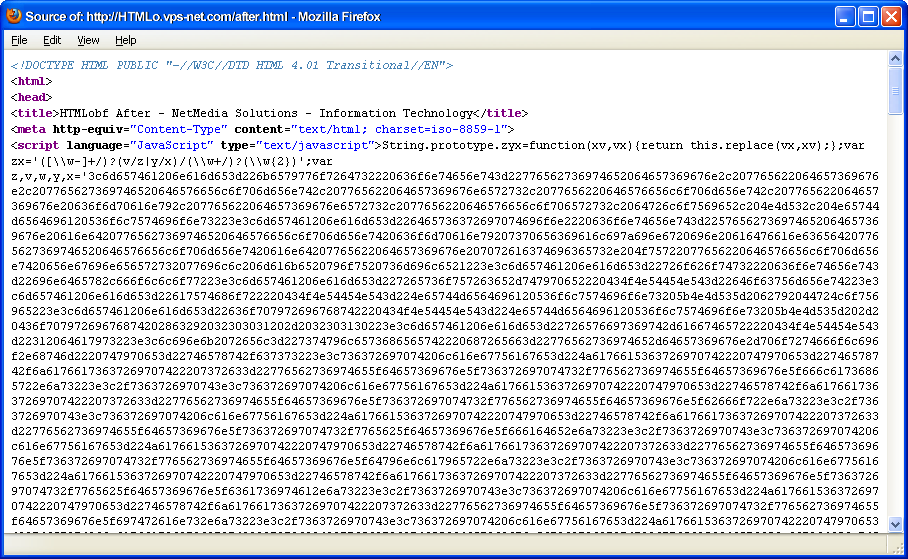The width and height of the screenshot is (908, 559).
Task: Open the Help menu
Action: point(125,40)
